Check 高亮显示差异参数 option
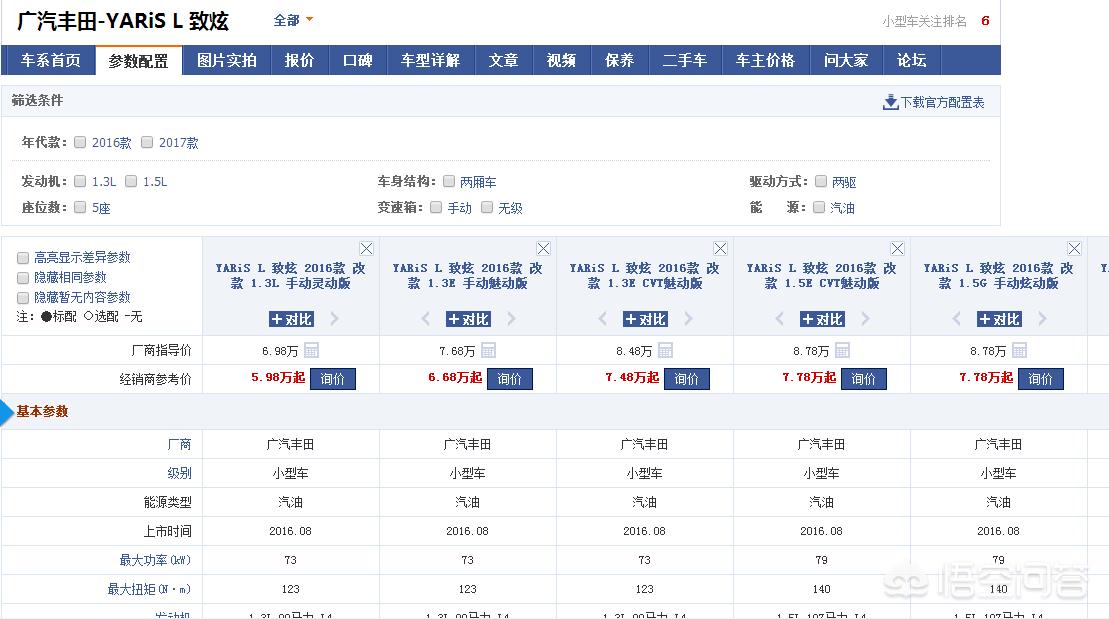 23,257
